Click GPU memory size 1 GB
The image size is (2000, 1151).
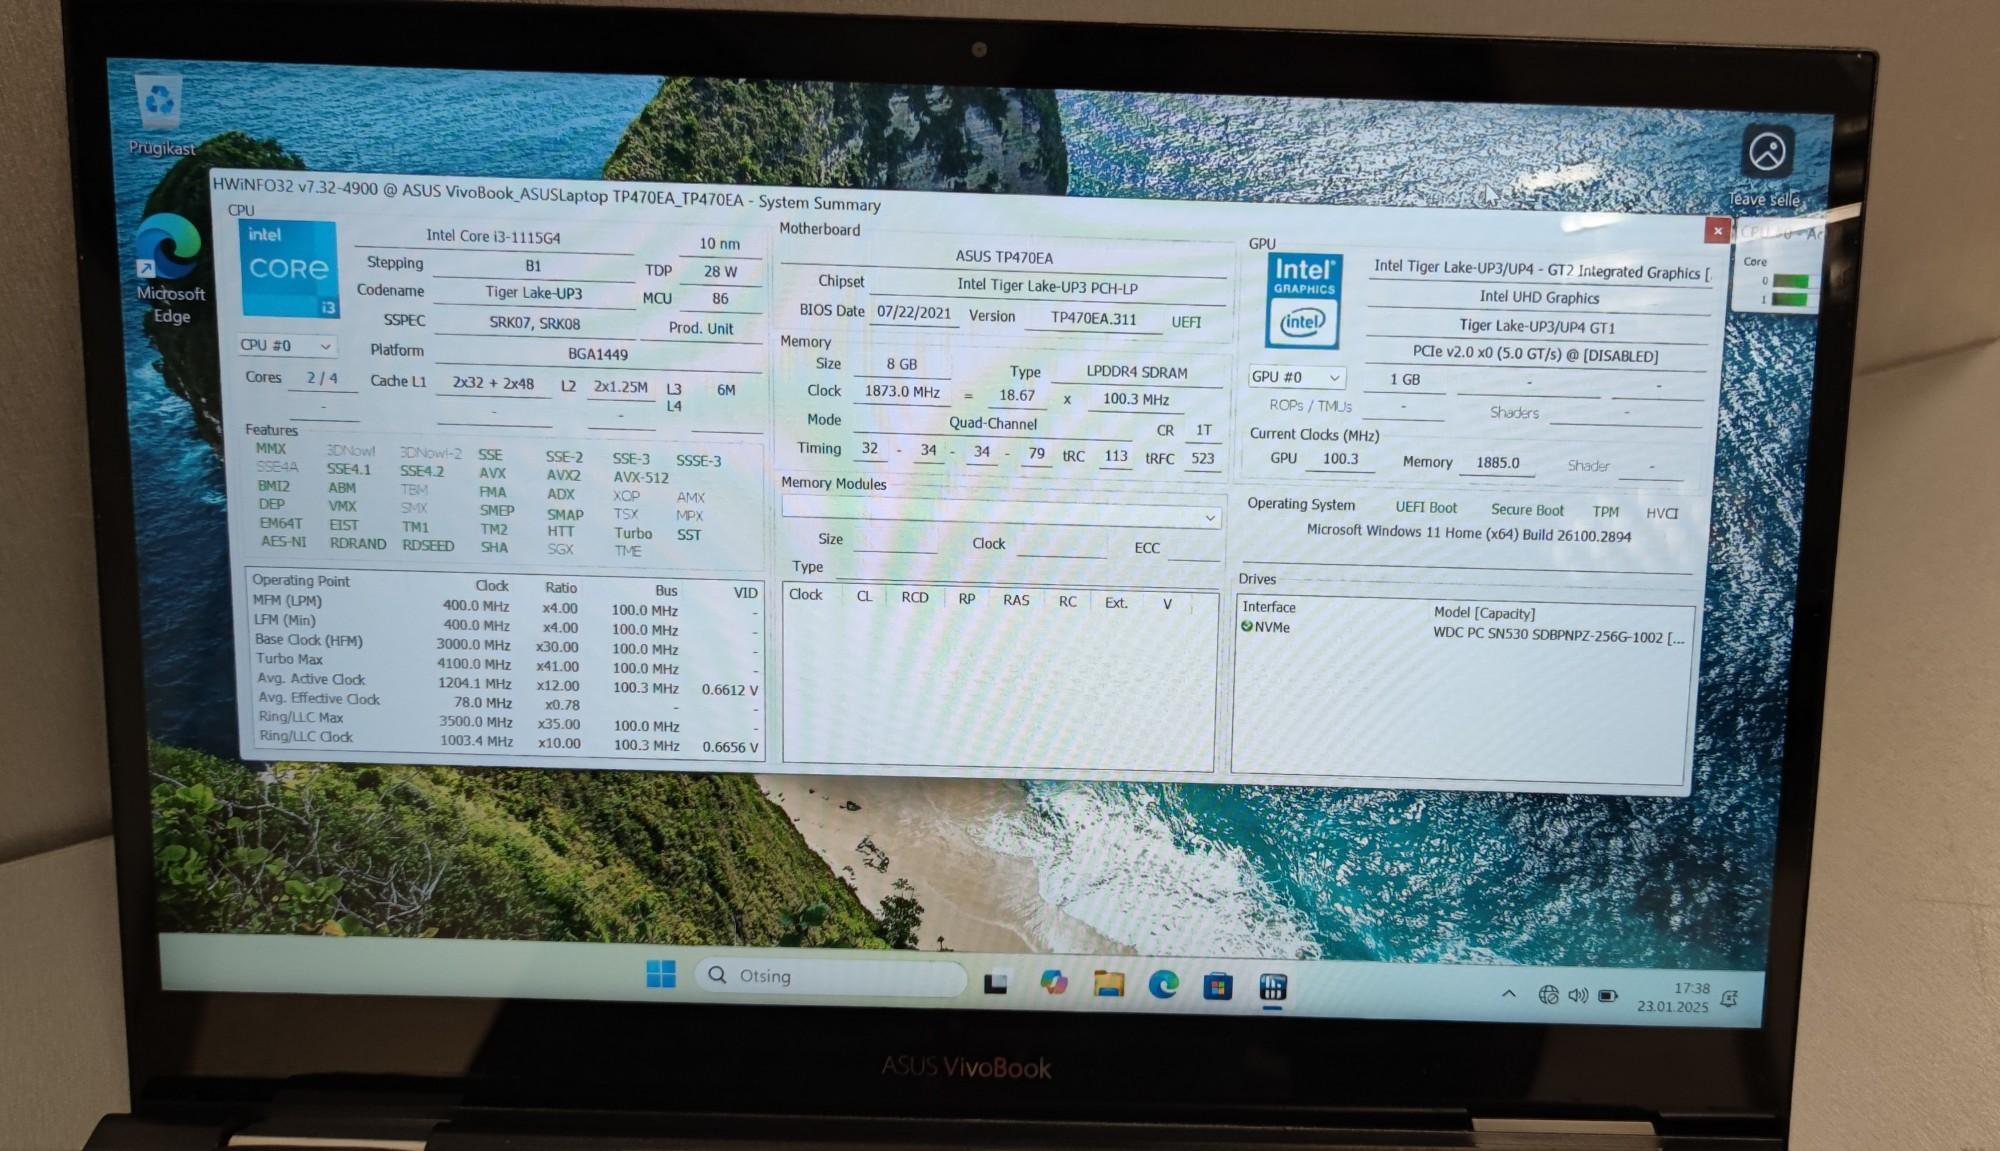click(1404, 379)
